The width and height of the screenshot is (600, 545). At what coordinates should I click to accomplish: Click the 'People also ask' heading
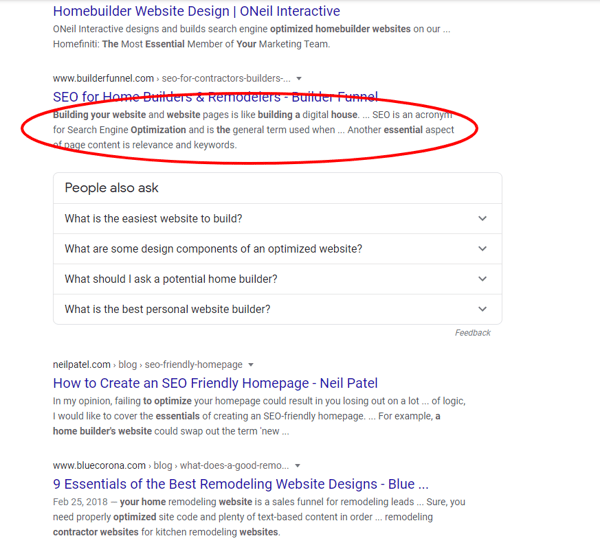[111, 188]
